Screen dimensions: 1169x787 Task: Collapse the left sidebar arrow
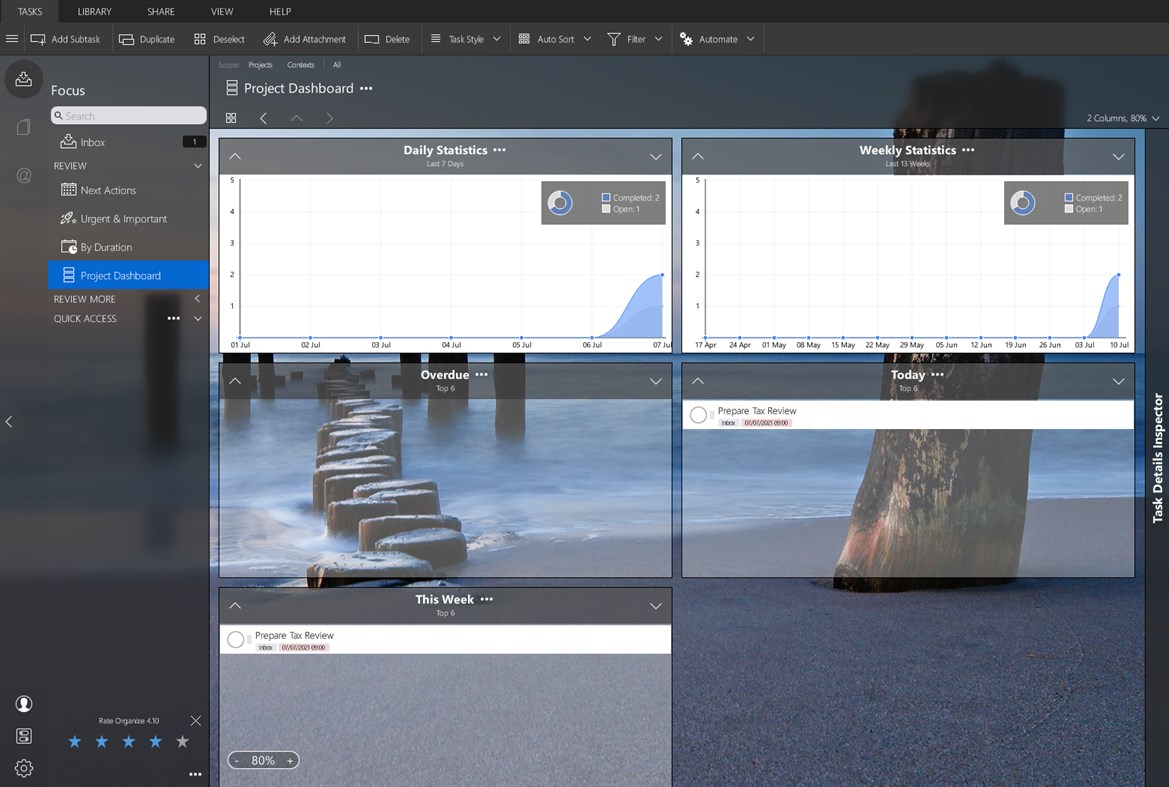9,422
